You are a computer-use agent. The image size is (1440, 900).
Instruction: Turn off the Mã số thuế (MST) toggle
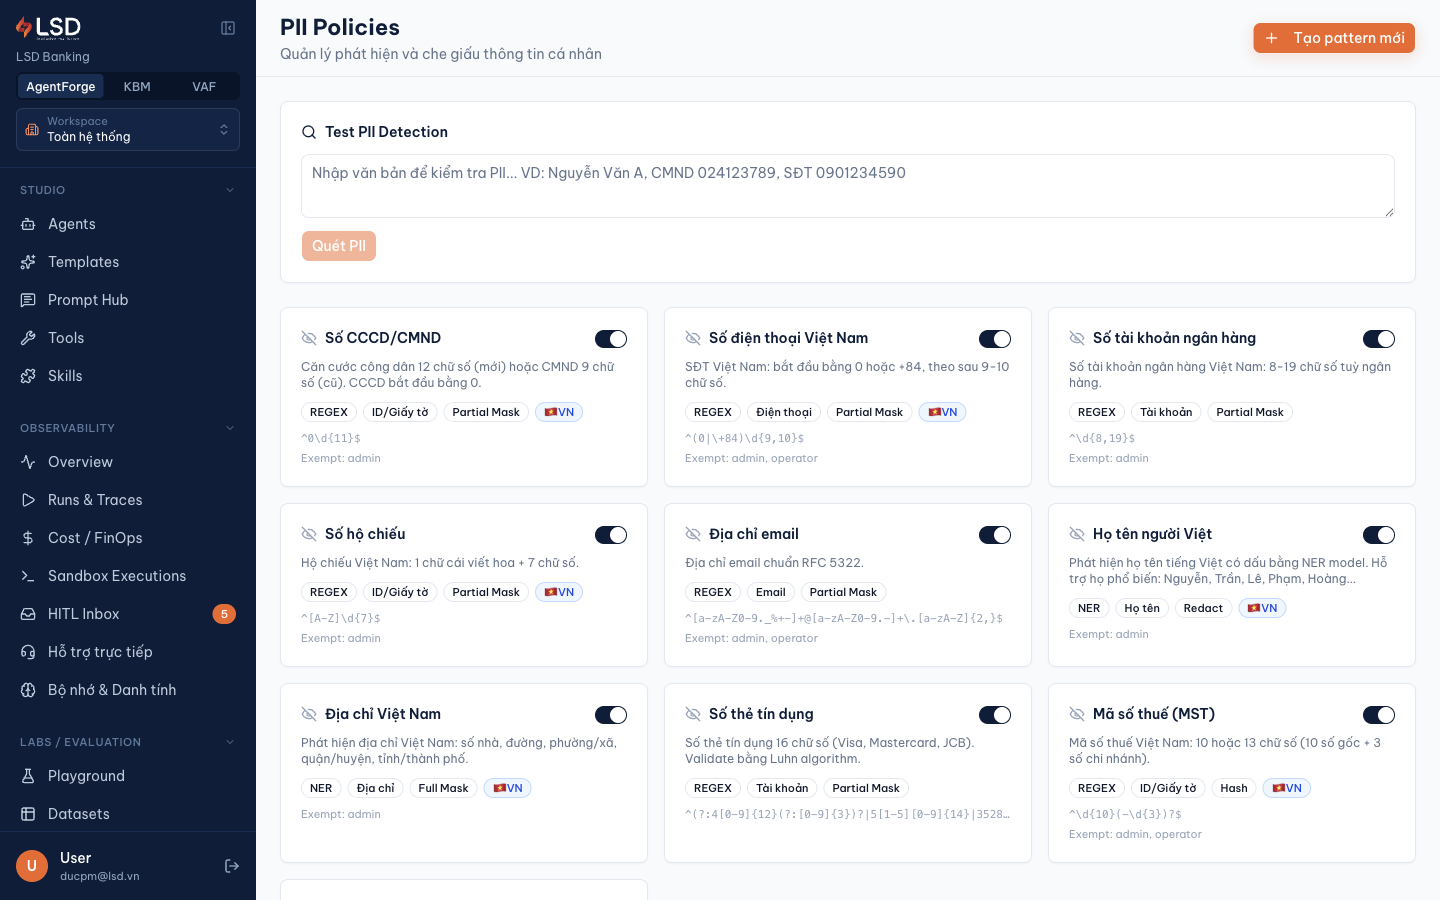point(1379,715)
